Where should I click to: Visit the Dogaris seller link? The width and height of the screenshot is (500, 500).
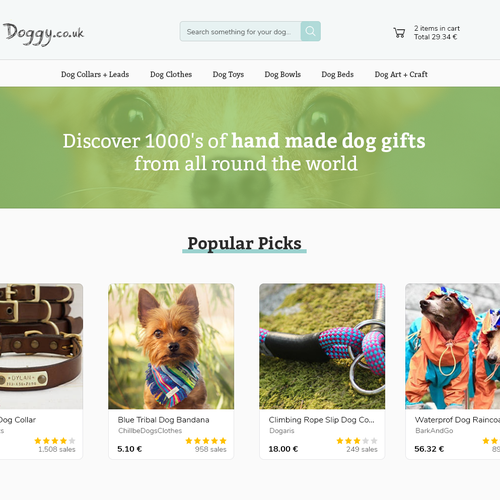tap(282, 431)
